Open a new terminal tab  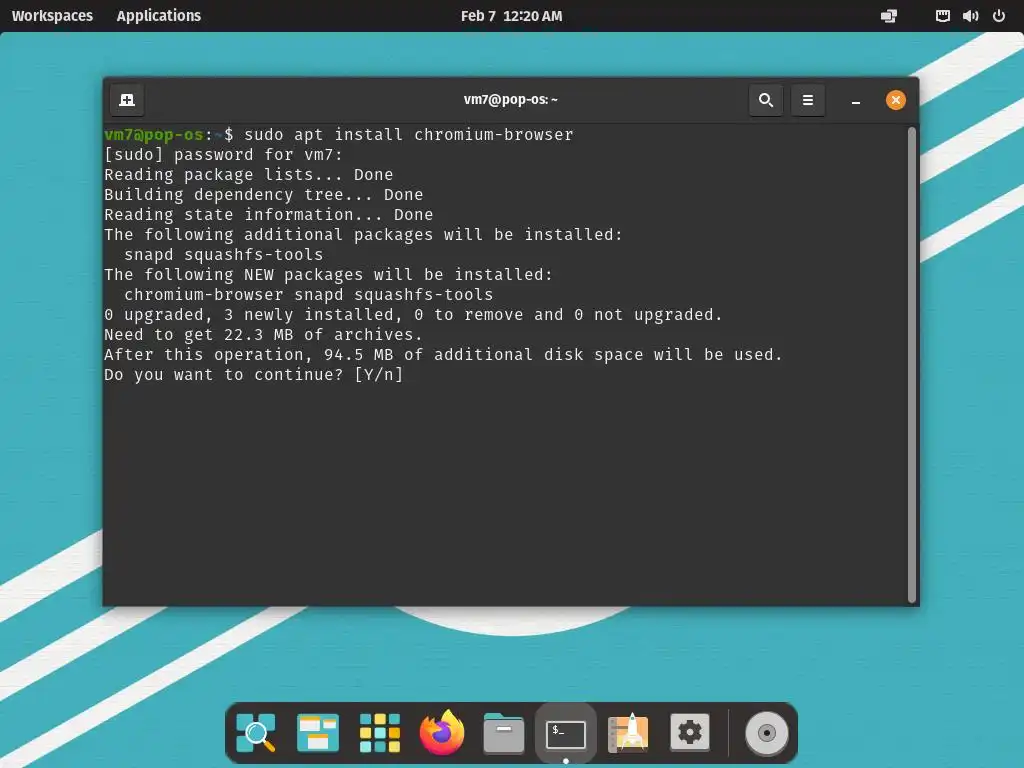pos(127,100)
